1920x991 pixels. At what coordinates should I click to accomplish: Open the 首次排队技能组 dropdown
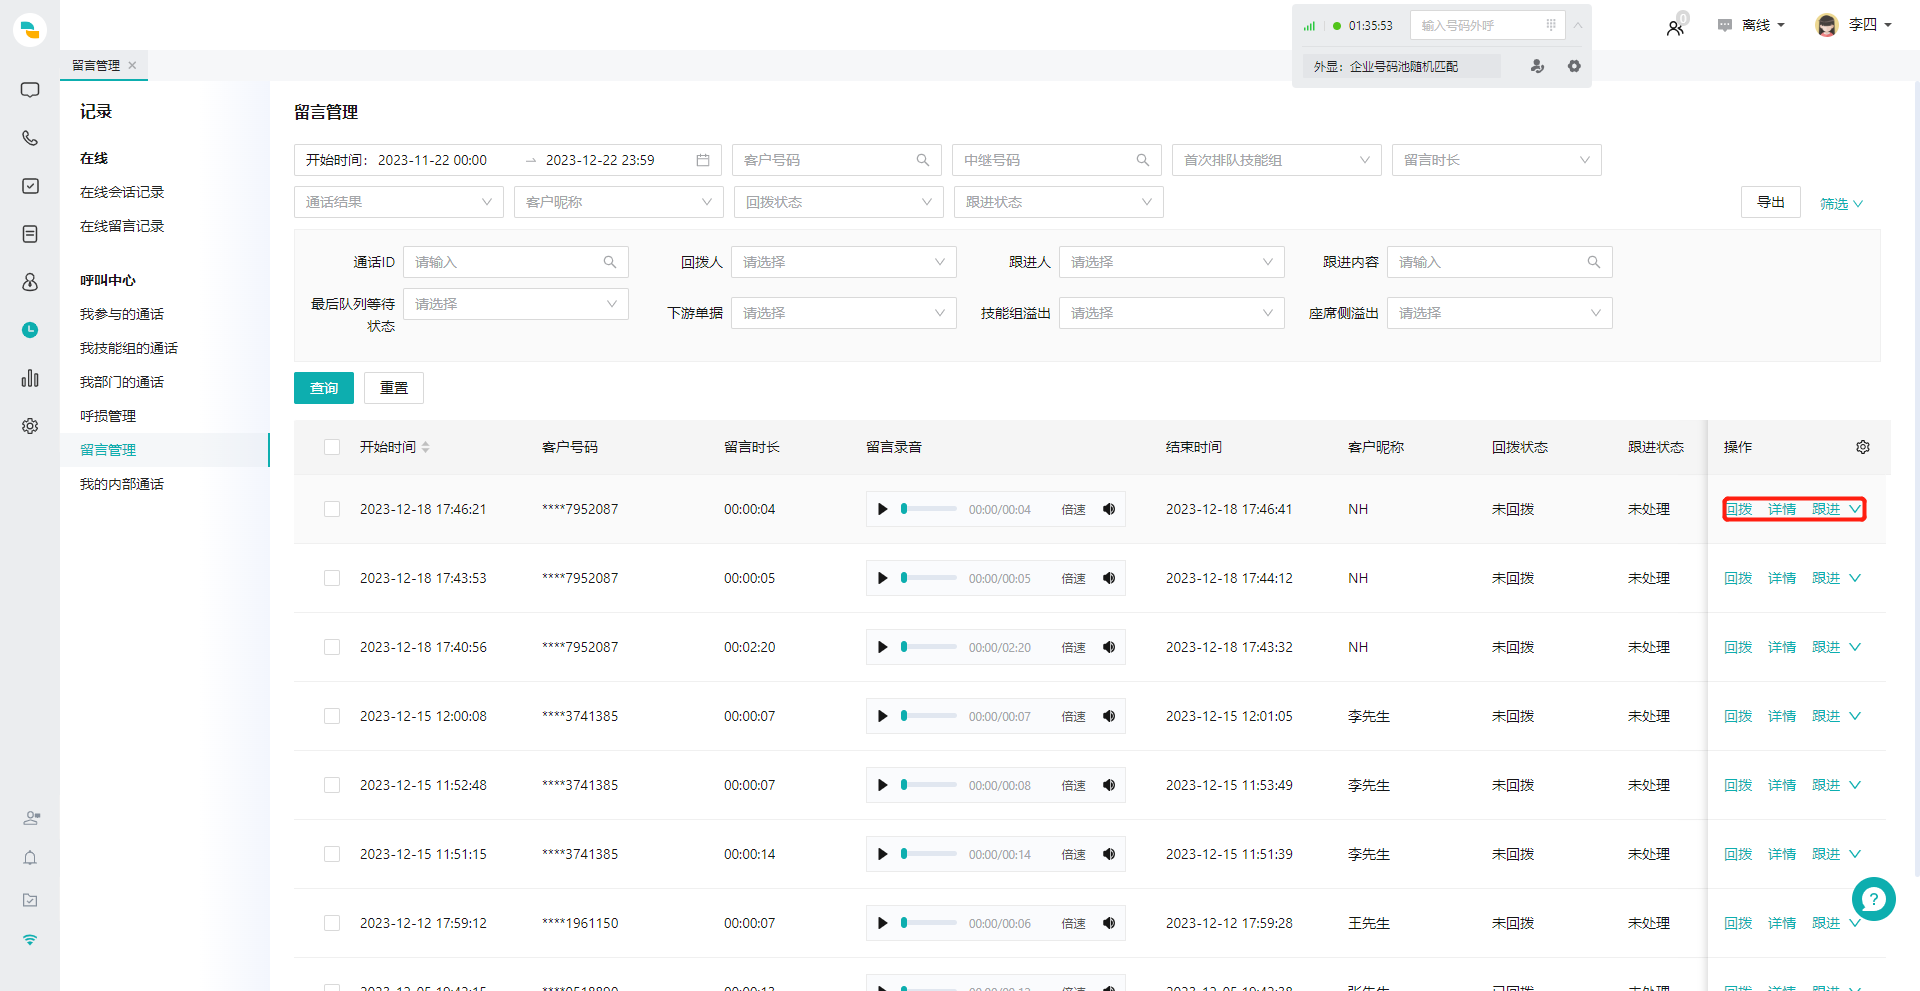pos(1276,160)
